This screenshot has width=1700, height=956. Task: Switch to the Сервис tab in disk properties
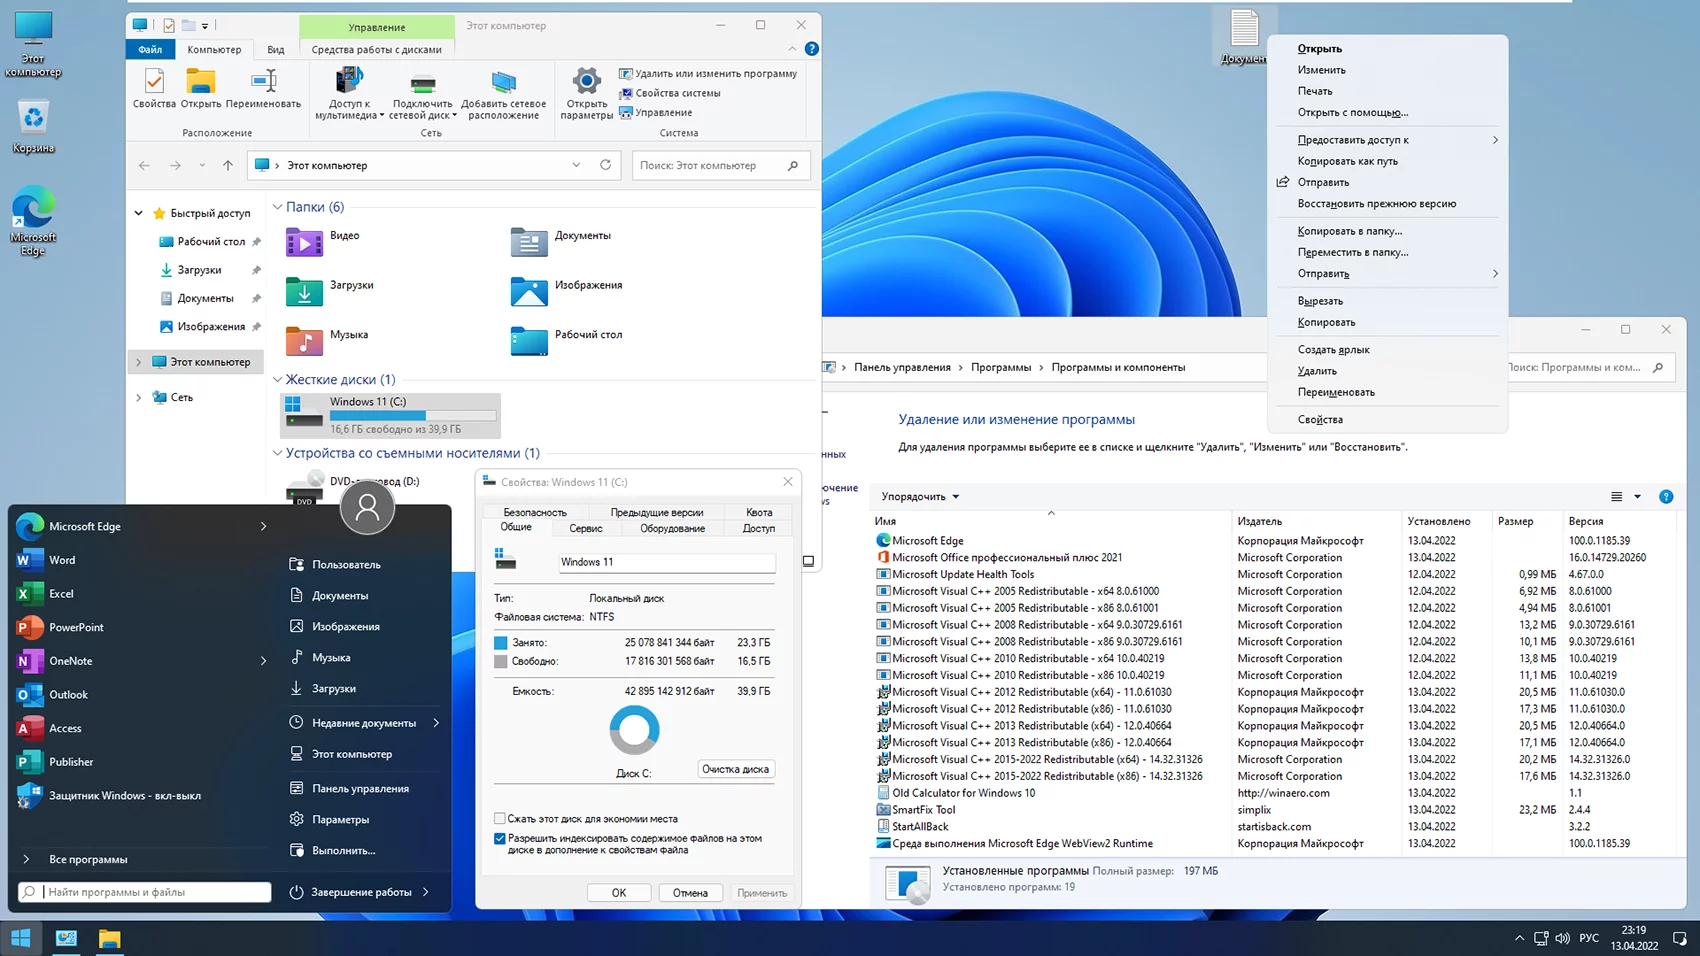tap(585, 528)
